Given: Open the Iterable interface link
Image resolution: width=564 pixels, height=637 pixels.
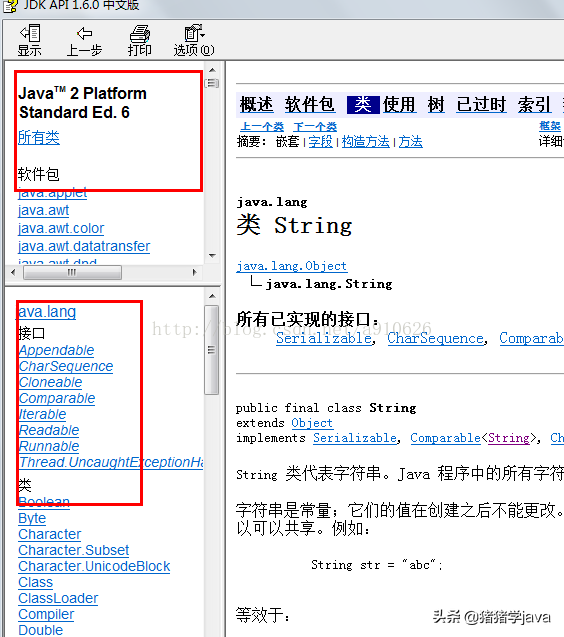Looking at the screenshot, I should [42, 414].
